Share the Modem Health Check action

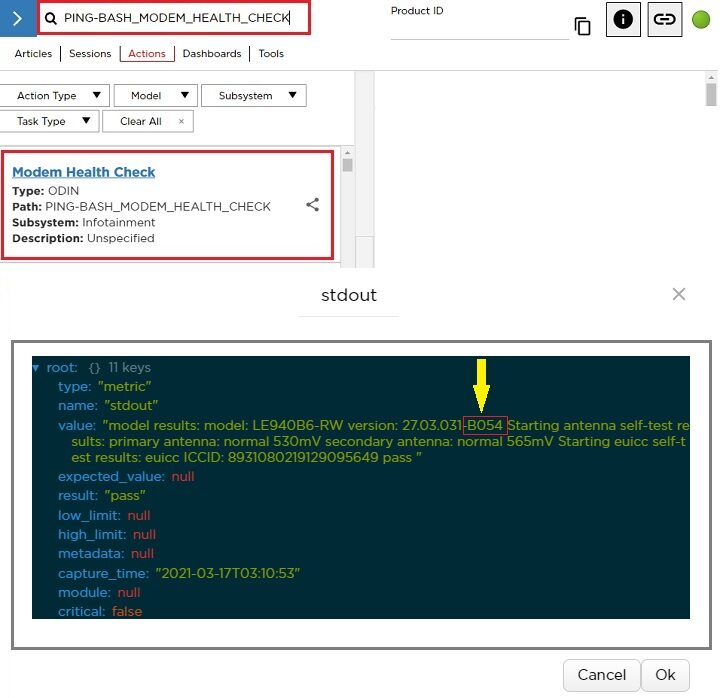click(x=312, y=205)
